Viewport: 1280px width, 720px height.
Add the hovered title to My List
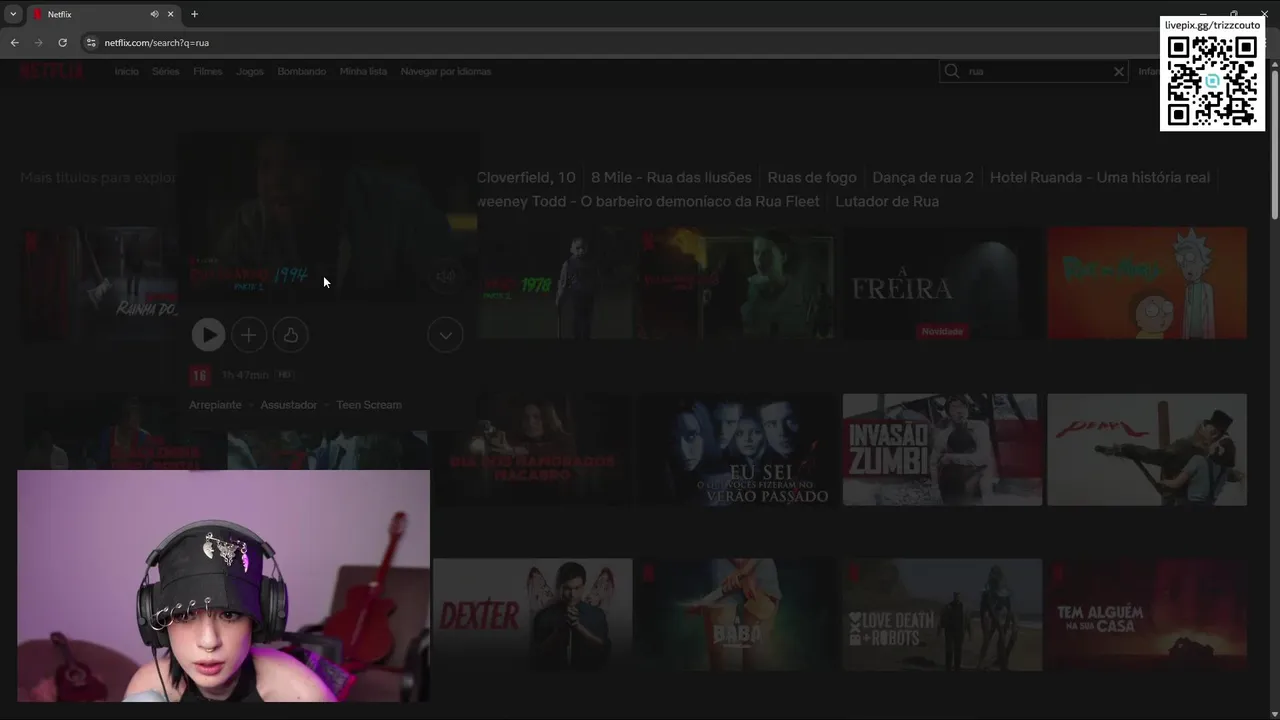tap(249, 335)
